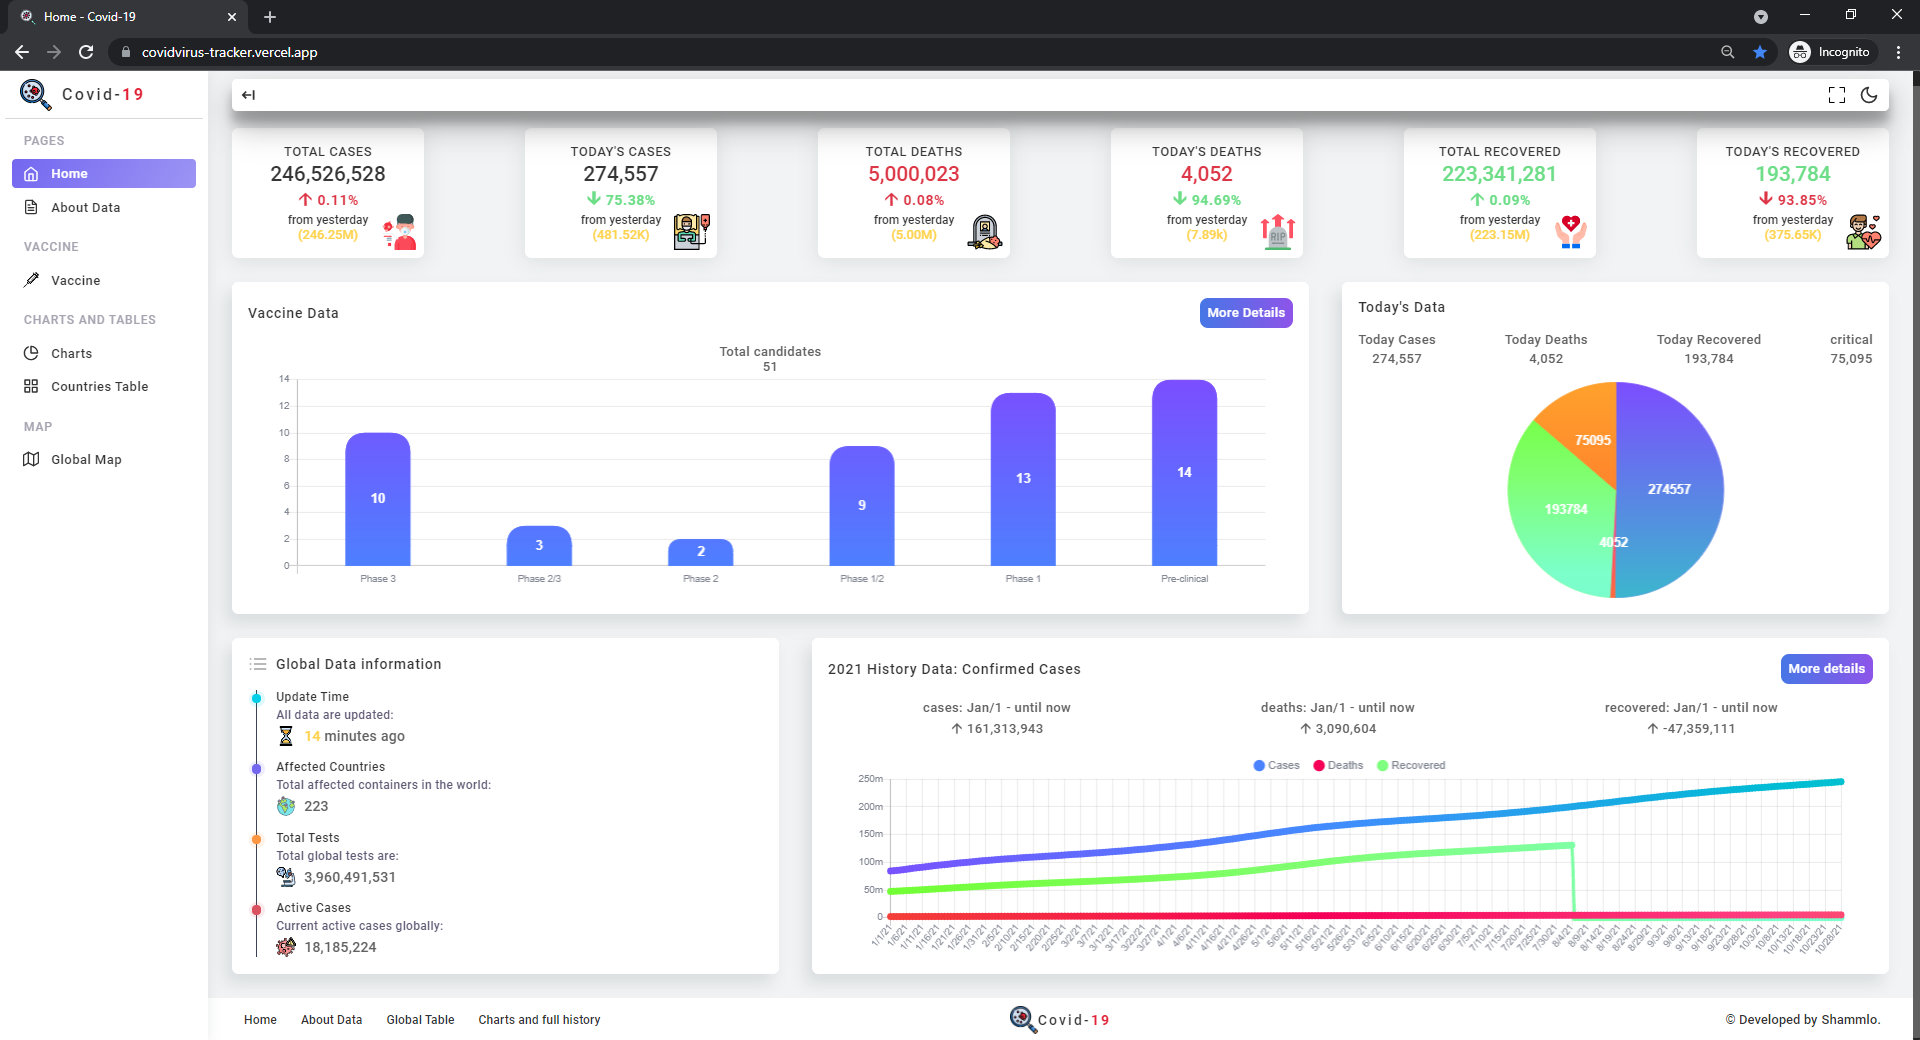The height and width of the screenshot is (1040, 1920).
Task: Click More details in the History Data card
Action: click(x=1826, y=669)
